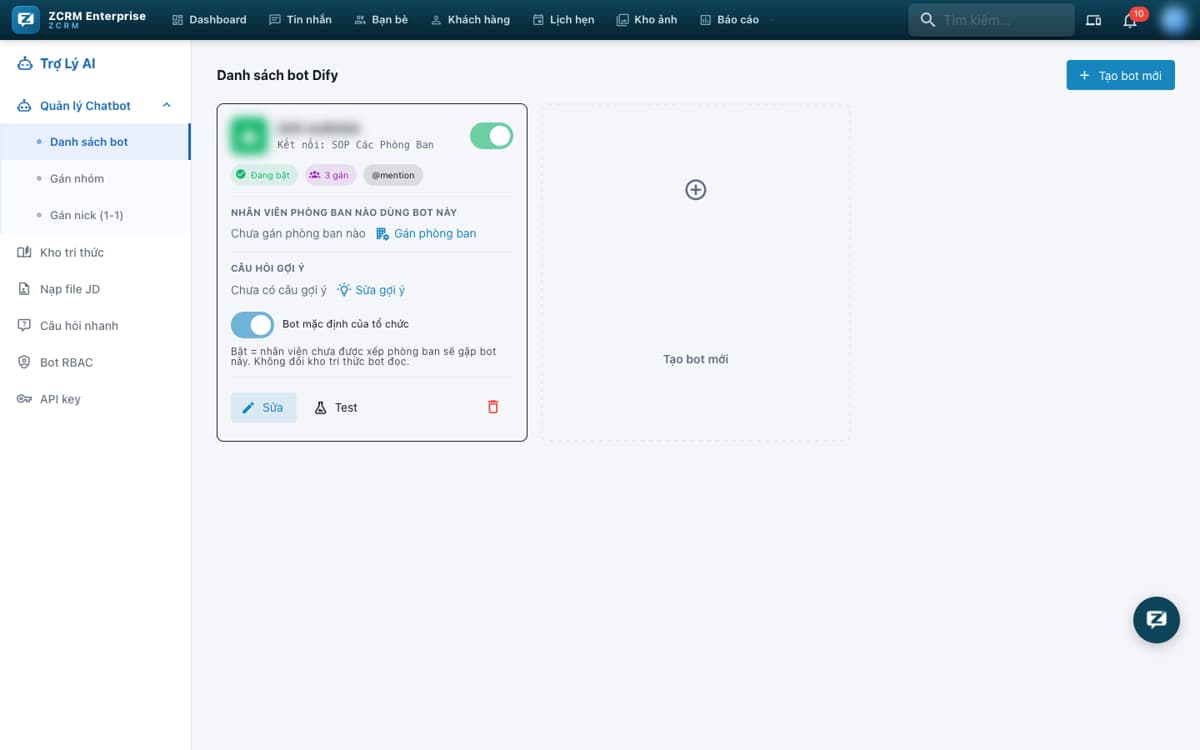The image size is (1200, 750).
Task: Open Báo cáo in top navigation
Action: pyautogui.click(x=729, y=20)
